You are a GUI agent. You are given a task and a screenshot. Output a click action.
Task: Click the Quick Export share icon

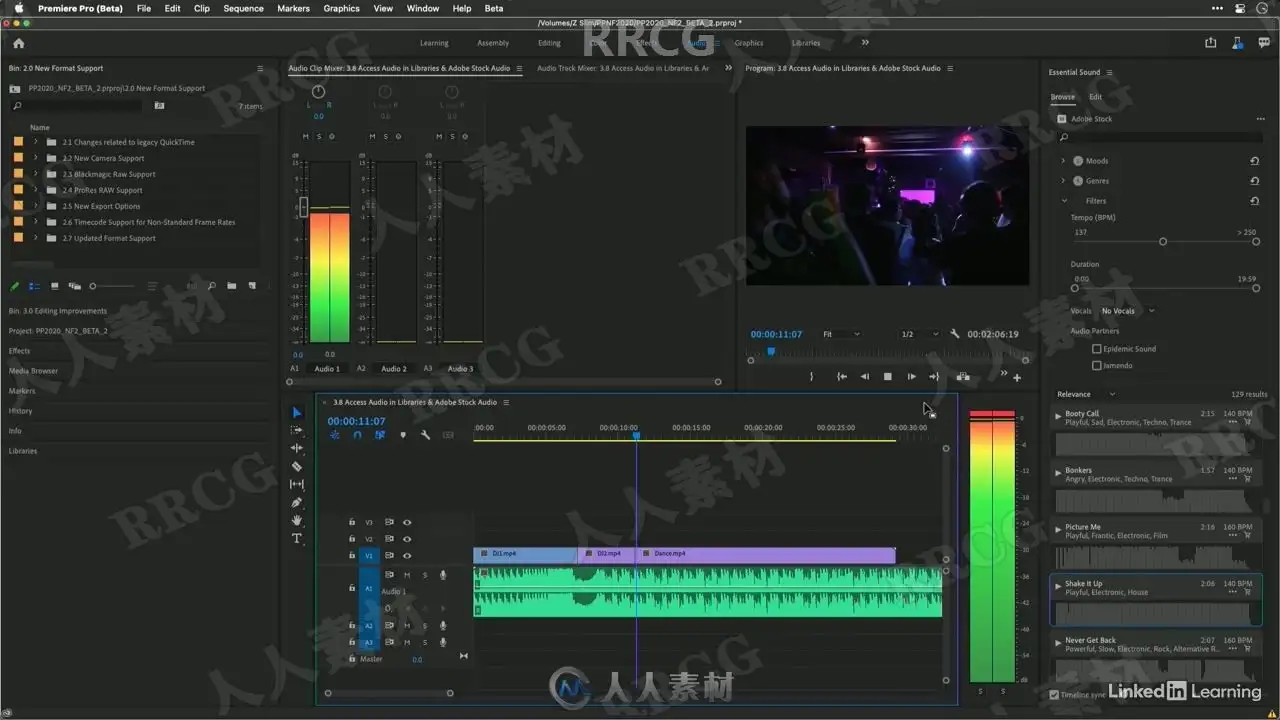[1211, 43]
